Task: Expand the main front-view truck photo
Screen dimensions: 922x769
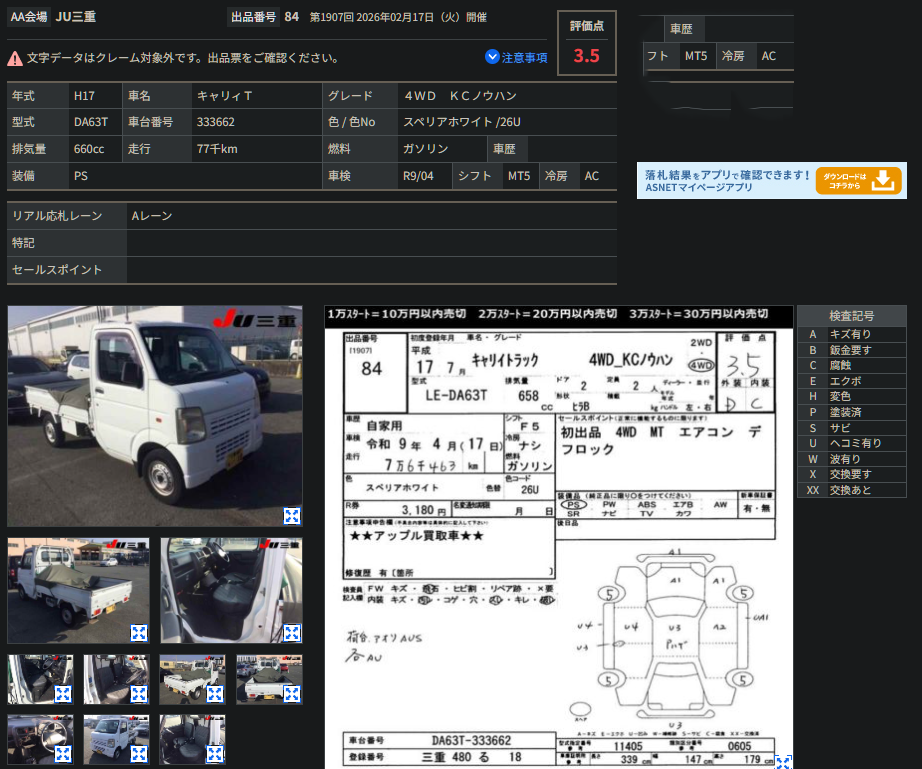Action: (292, 516)
